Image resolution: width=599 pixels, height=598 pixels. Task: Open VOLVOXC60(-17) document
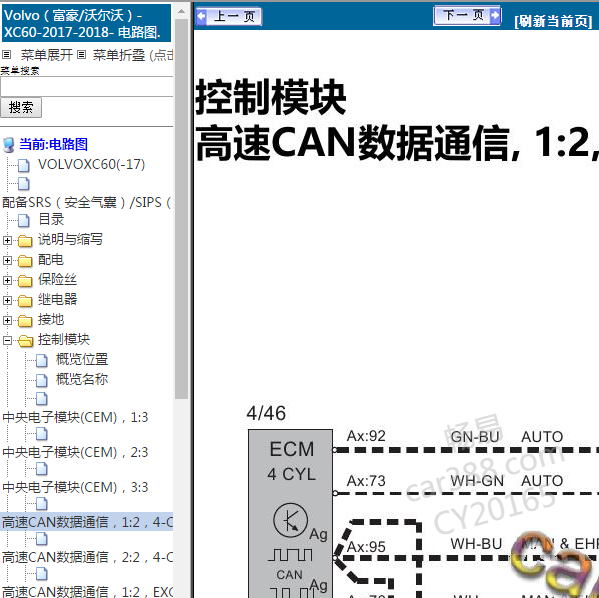coord(92,164)
